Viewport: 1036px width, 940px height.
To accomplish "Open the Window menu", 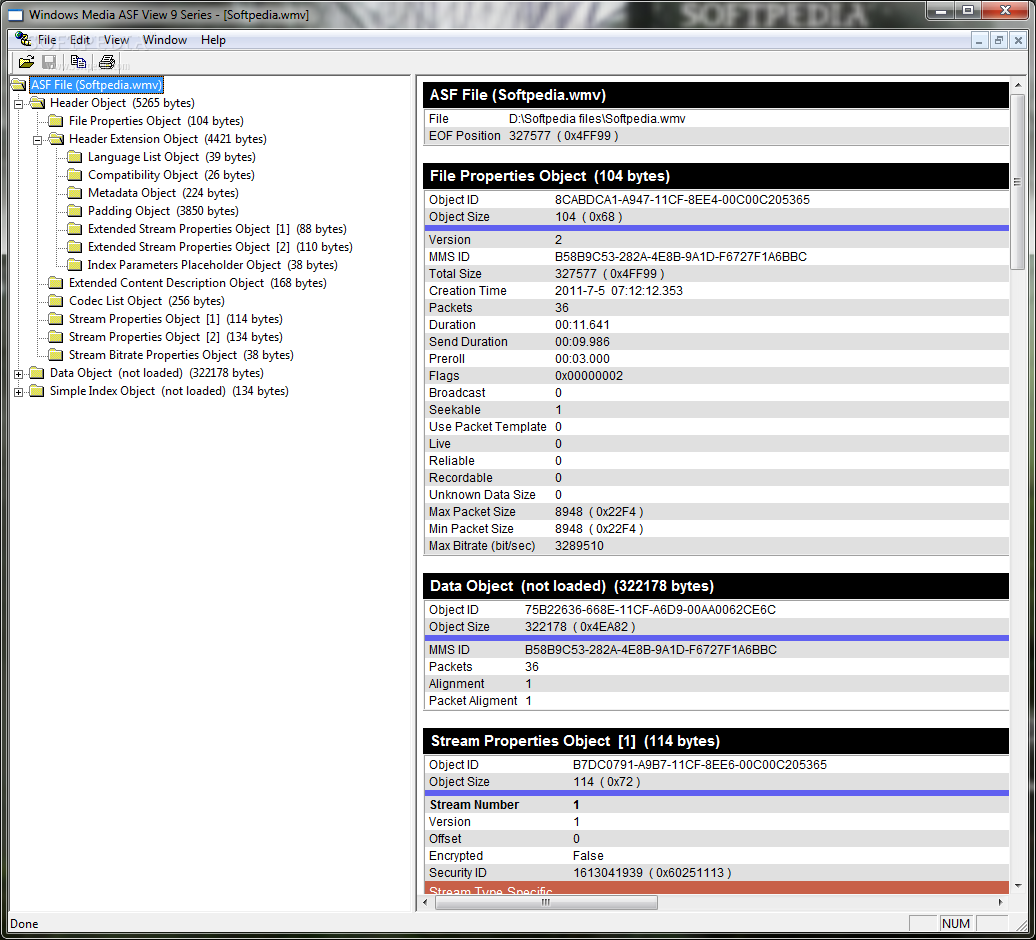I will [165, 40].
